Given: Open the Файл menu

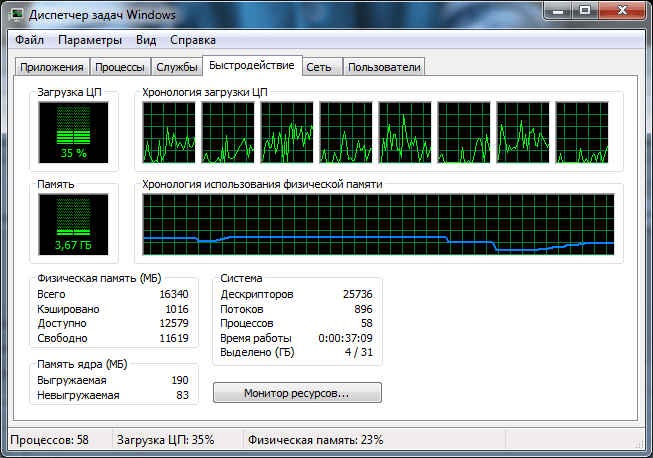Looking at the screenshot, I should click(29, 40).
